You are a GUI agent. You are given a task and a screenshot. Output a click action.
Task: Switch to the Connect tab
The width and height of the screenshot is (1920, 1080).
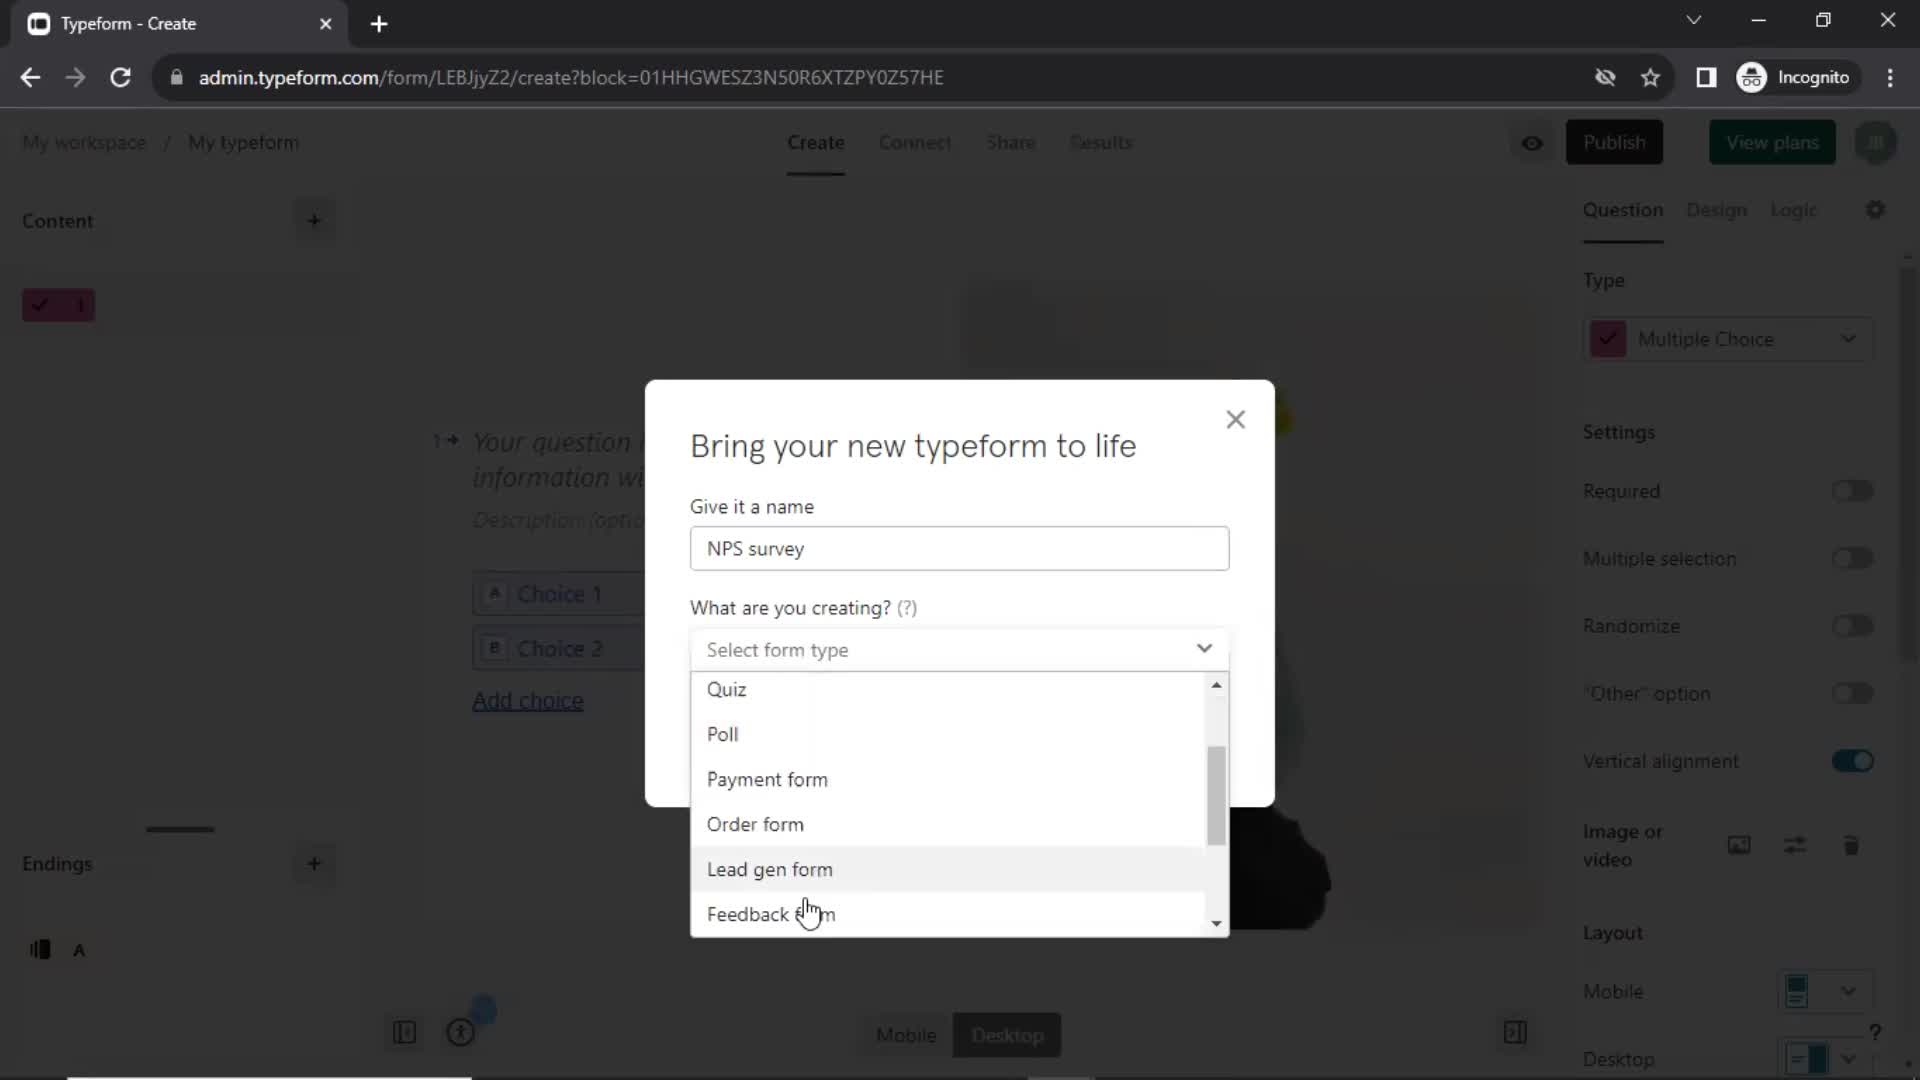coord(915,142)
